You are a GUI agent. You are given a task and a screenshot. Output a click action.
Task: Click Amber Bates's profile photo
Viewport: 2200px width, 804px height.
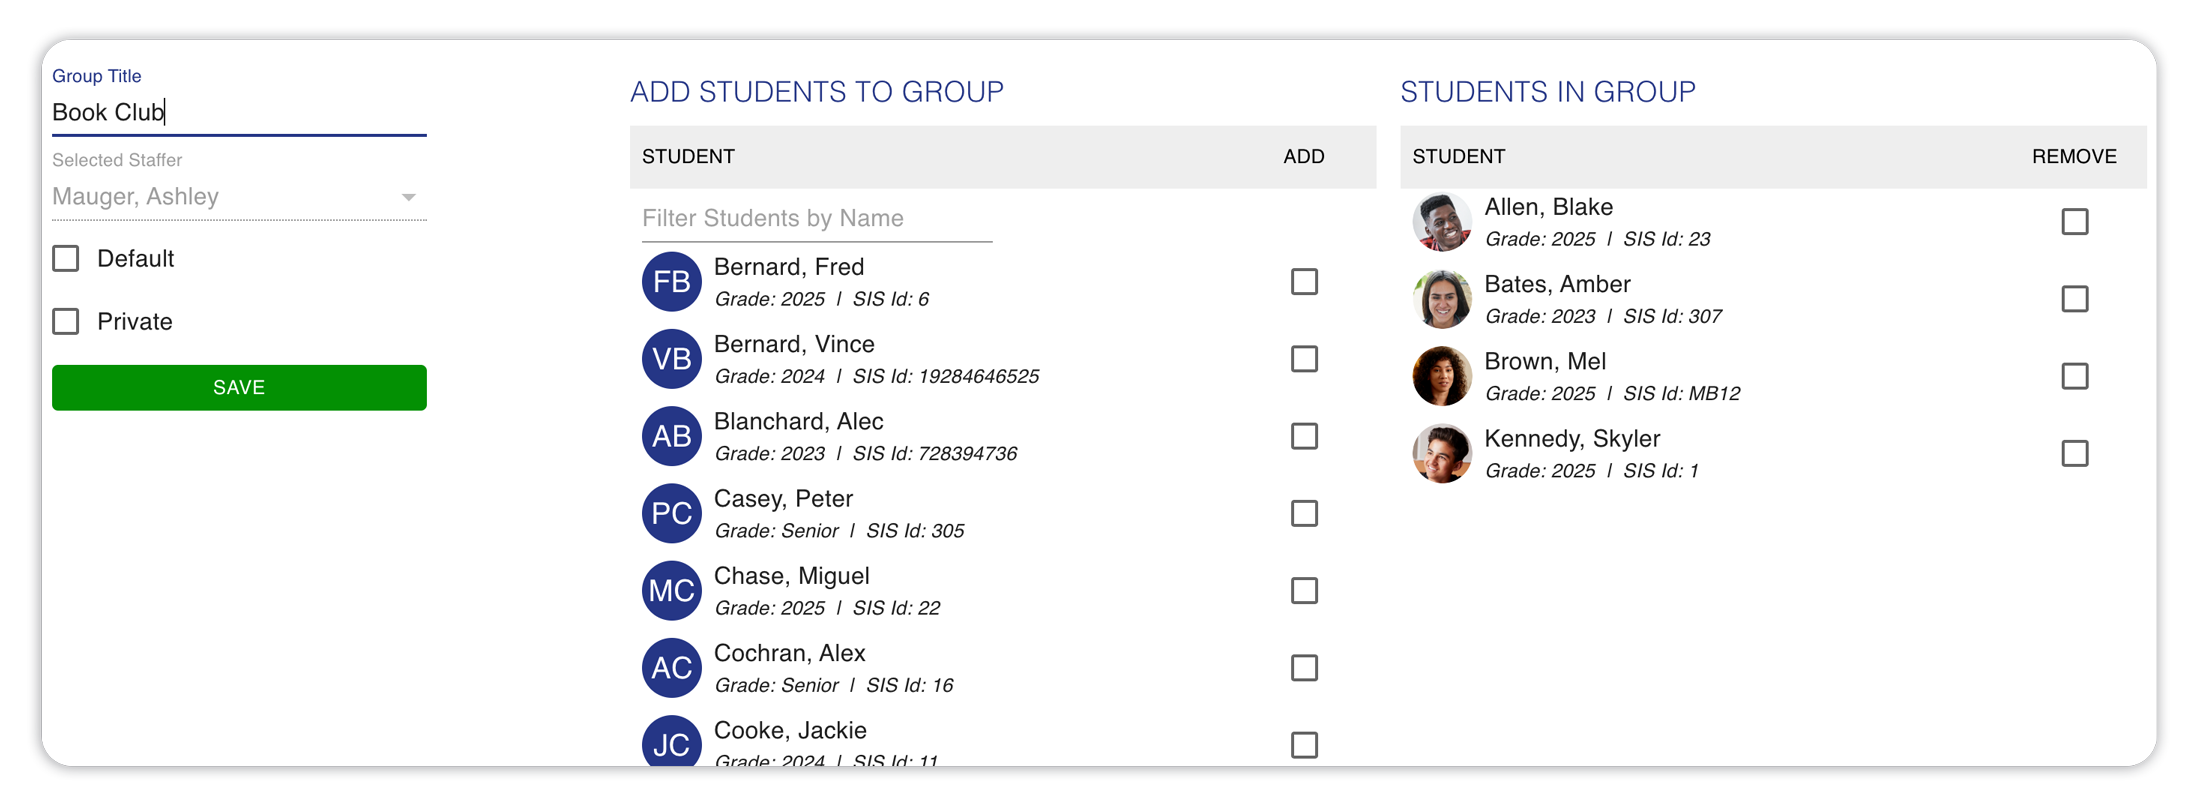(x=1442, y=299)
